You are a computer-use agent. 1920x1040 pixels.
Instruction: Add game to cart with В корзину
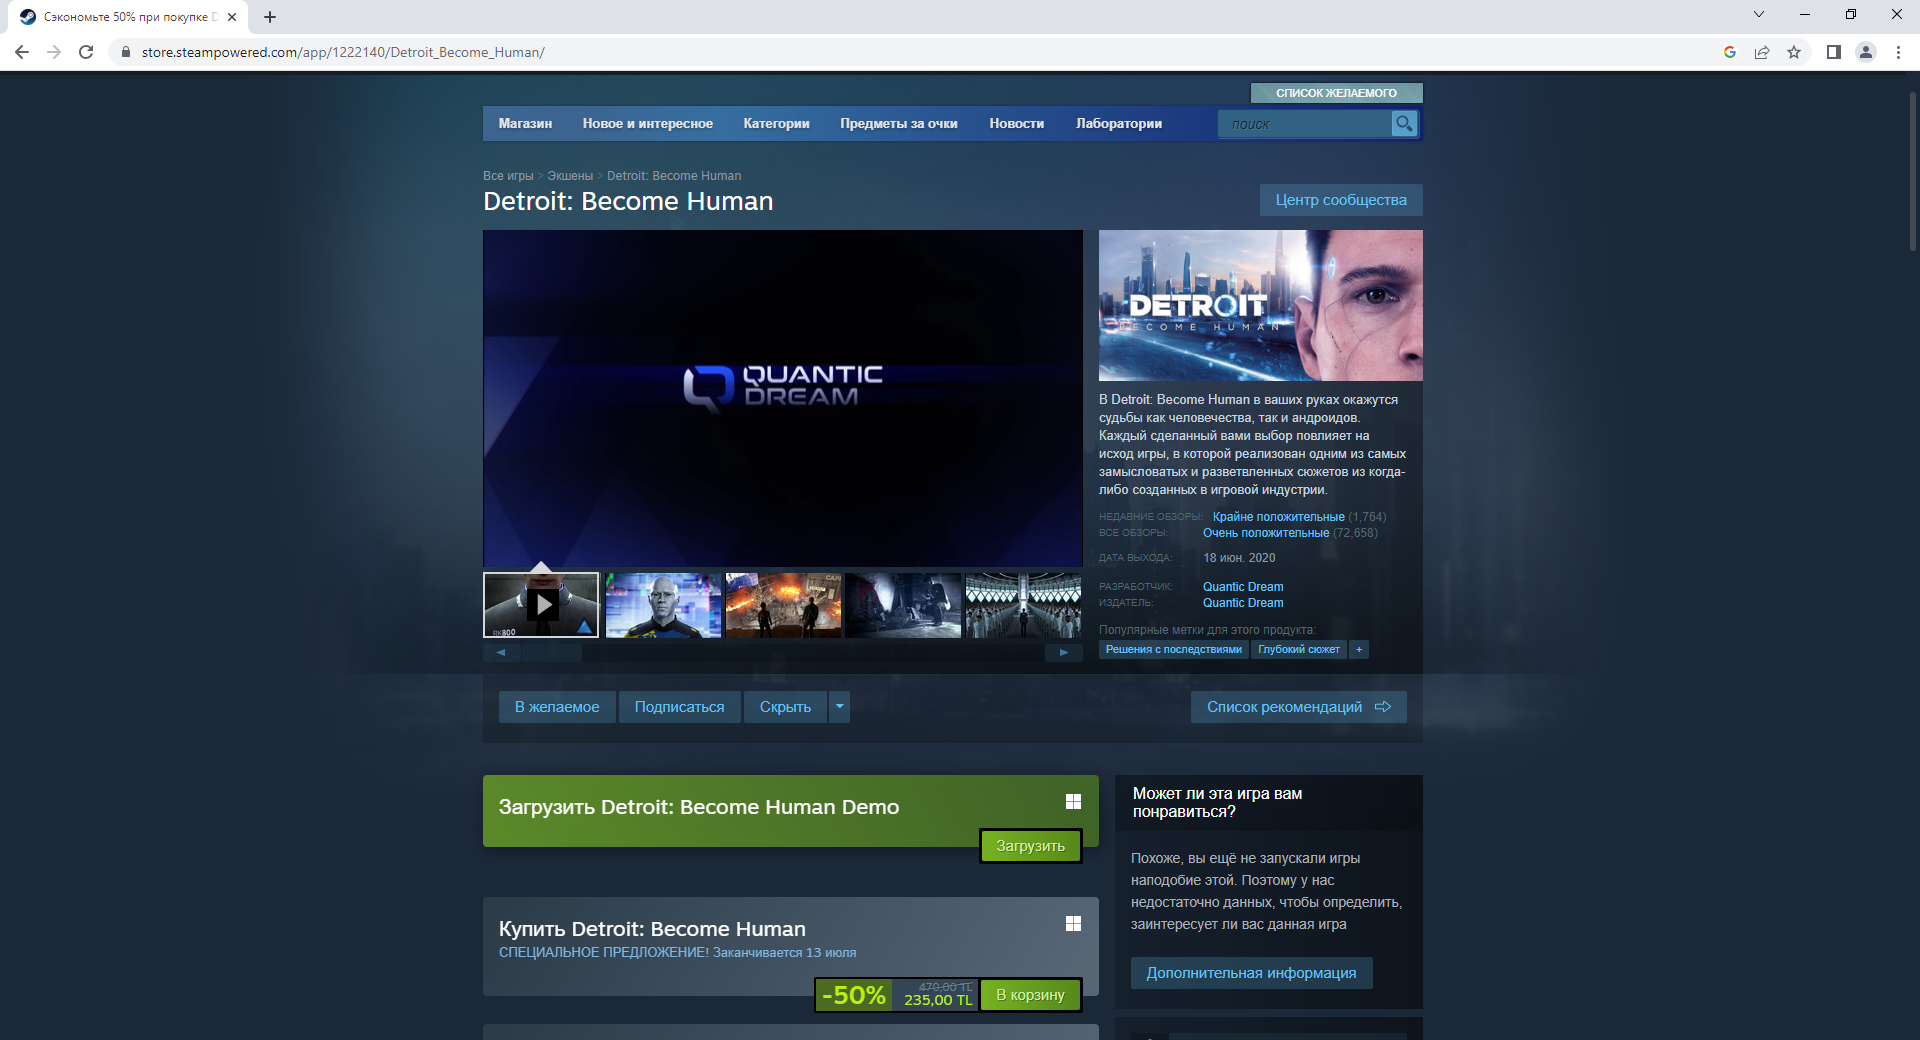click(1030, 995)
